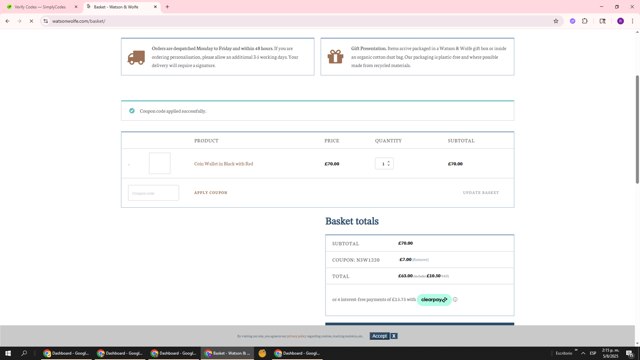Open the orange app icon in the taskbar
The image size is (640, 360).
tap(262, 353)
